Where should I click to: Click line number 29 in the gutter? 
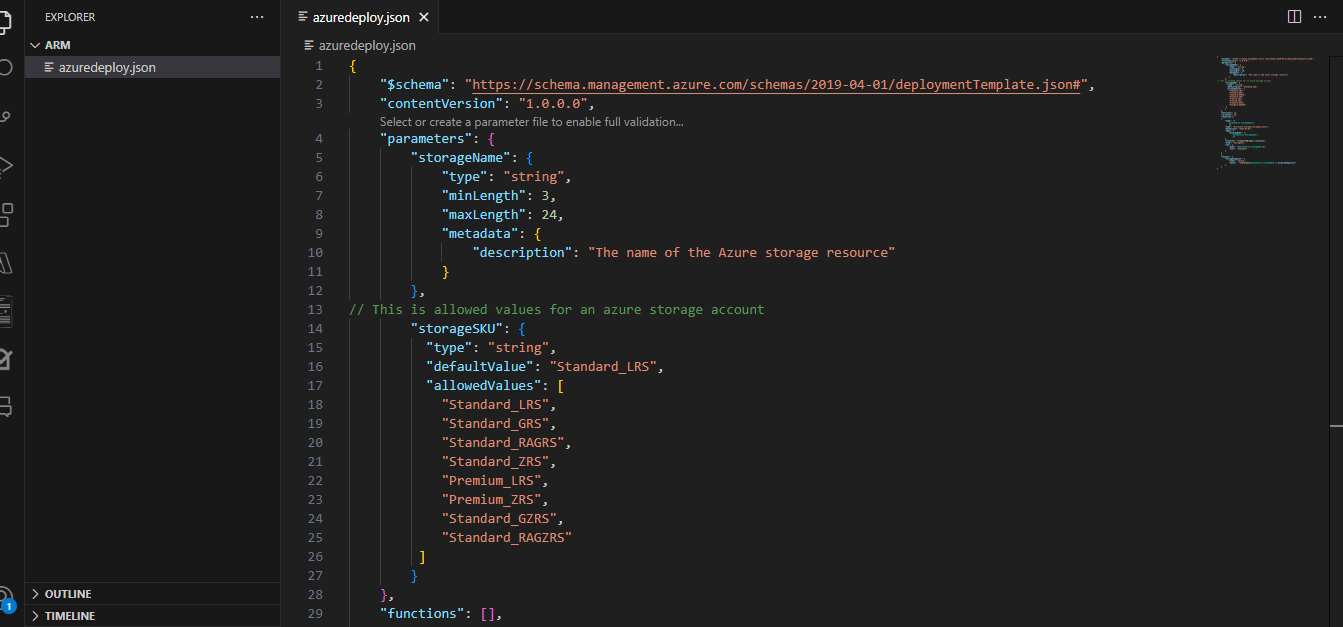click(x=316, y=614)
